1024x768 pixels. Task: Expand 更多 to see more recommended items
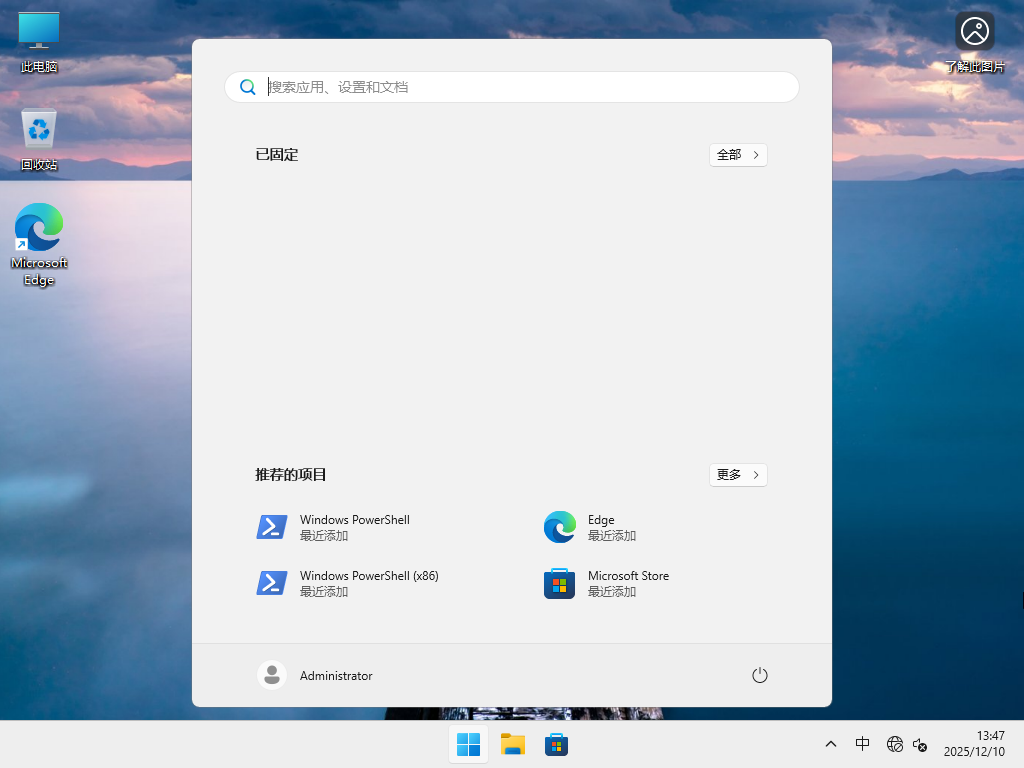[737, 475]
